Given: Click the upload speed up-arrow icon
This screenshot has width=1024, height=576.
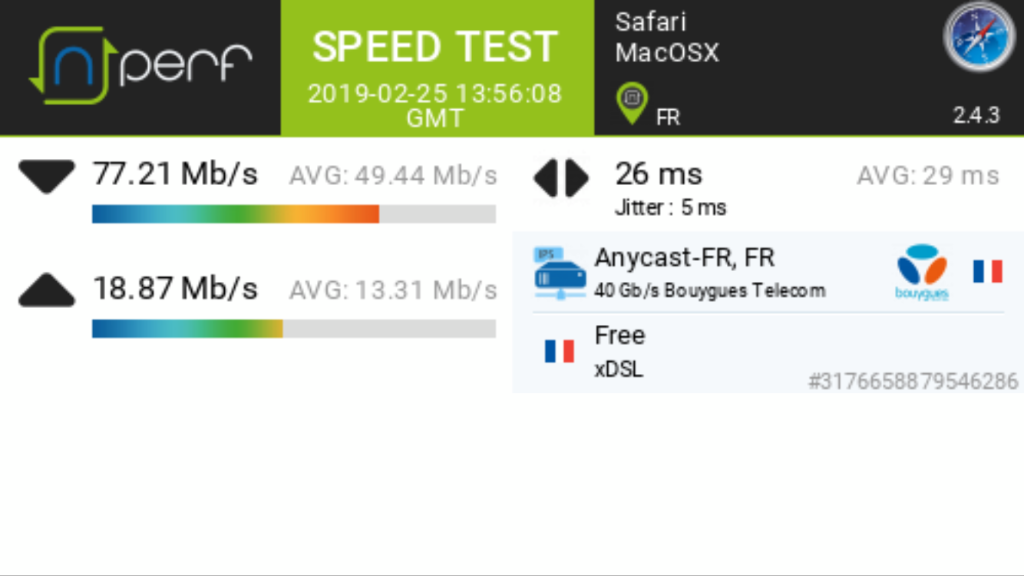Looking at the screenshot, I should pyautogui.click(x=47, y=291).
